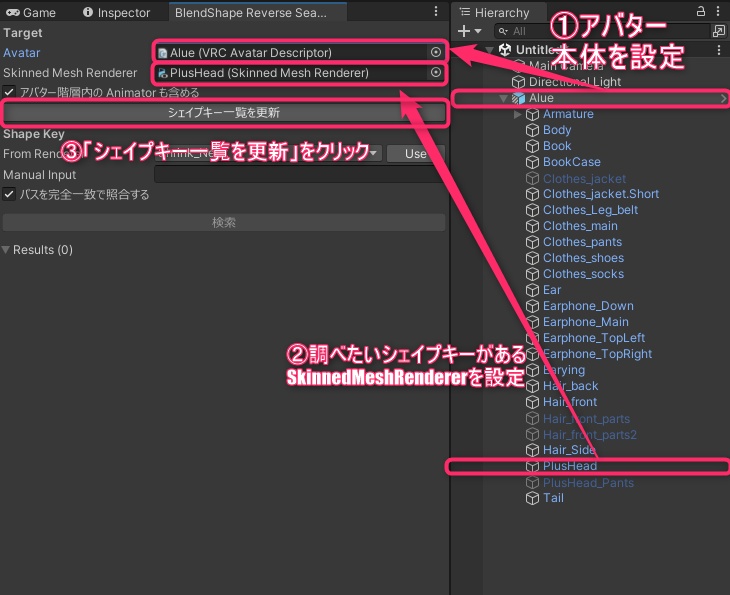Open the Hierarchy create plus dropdown
Screen dimensions: 730x595
(469, 31)
